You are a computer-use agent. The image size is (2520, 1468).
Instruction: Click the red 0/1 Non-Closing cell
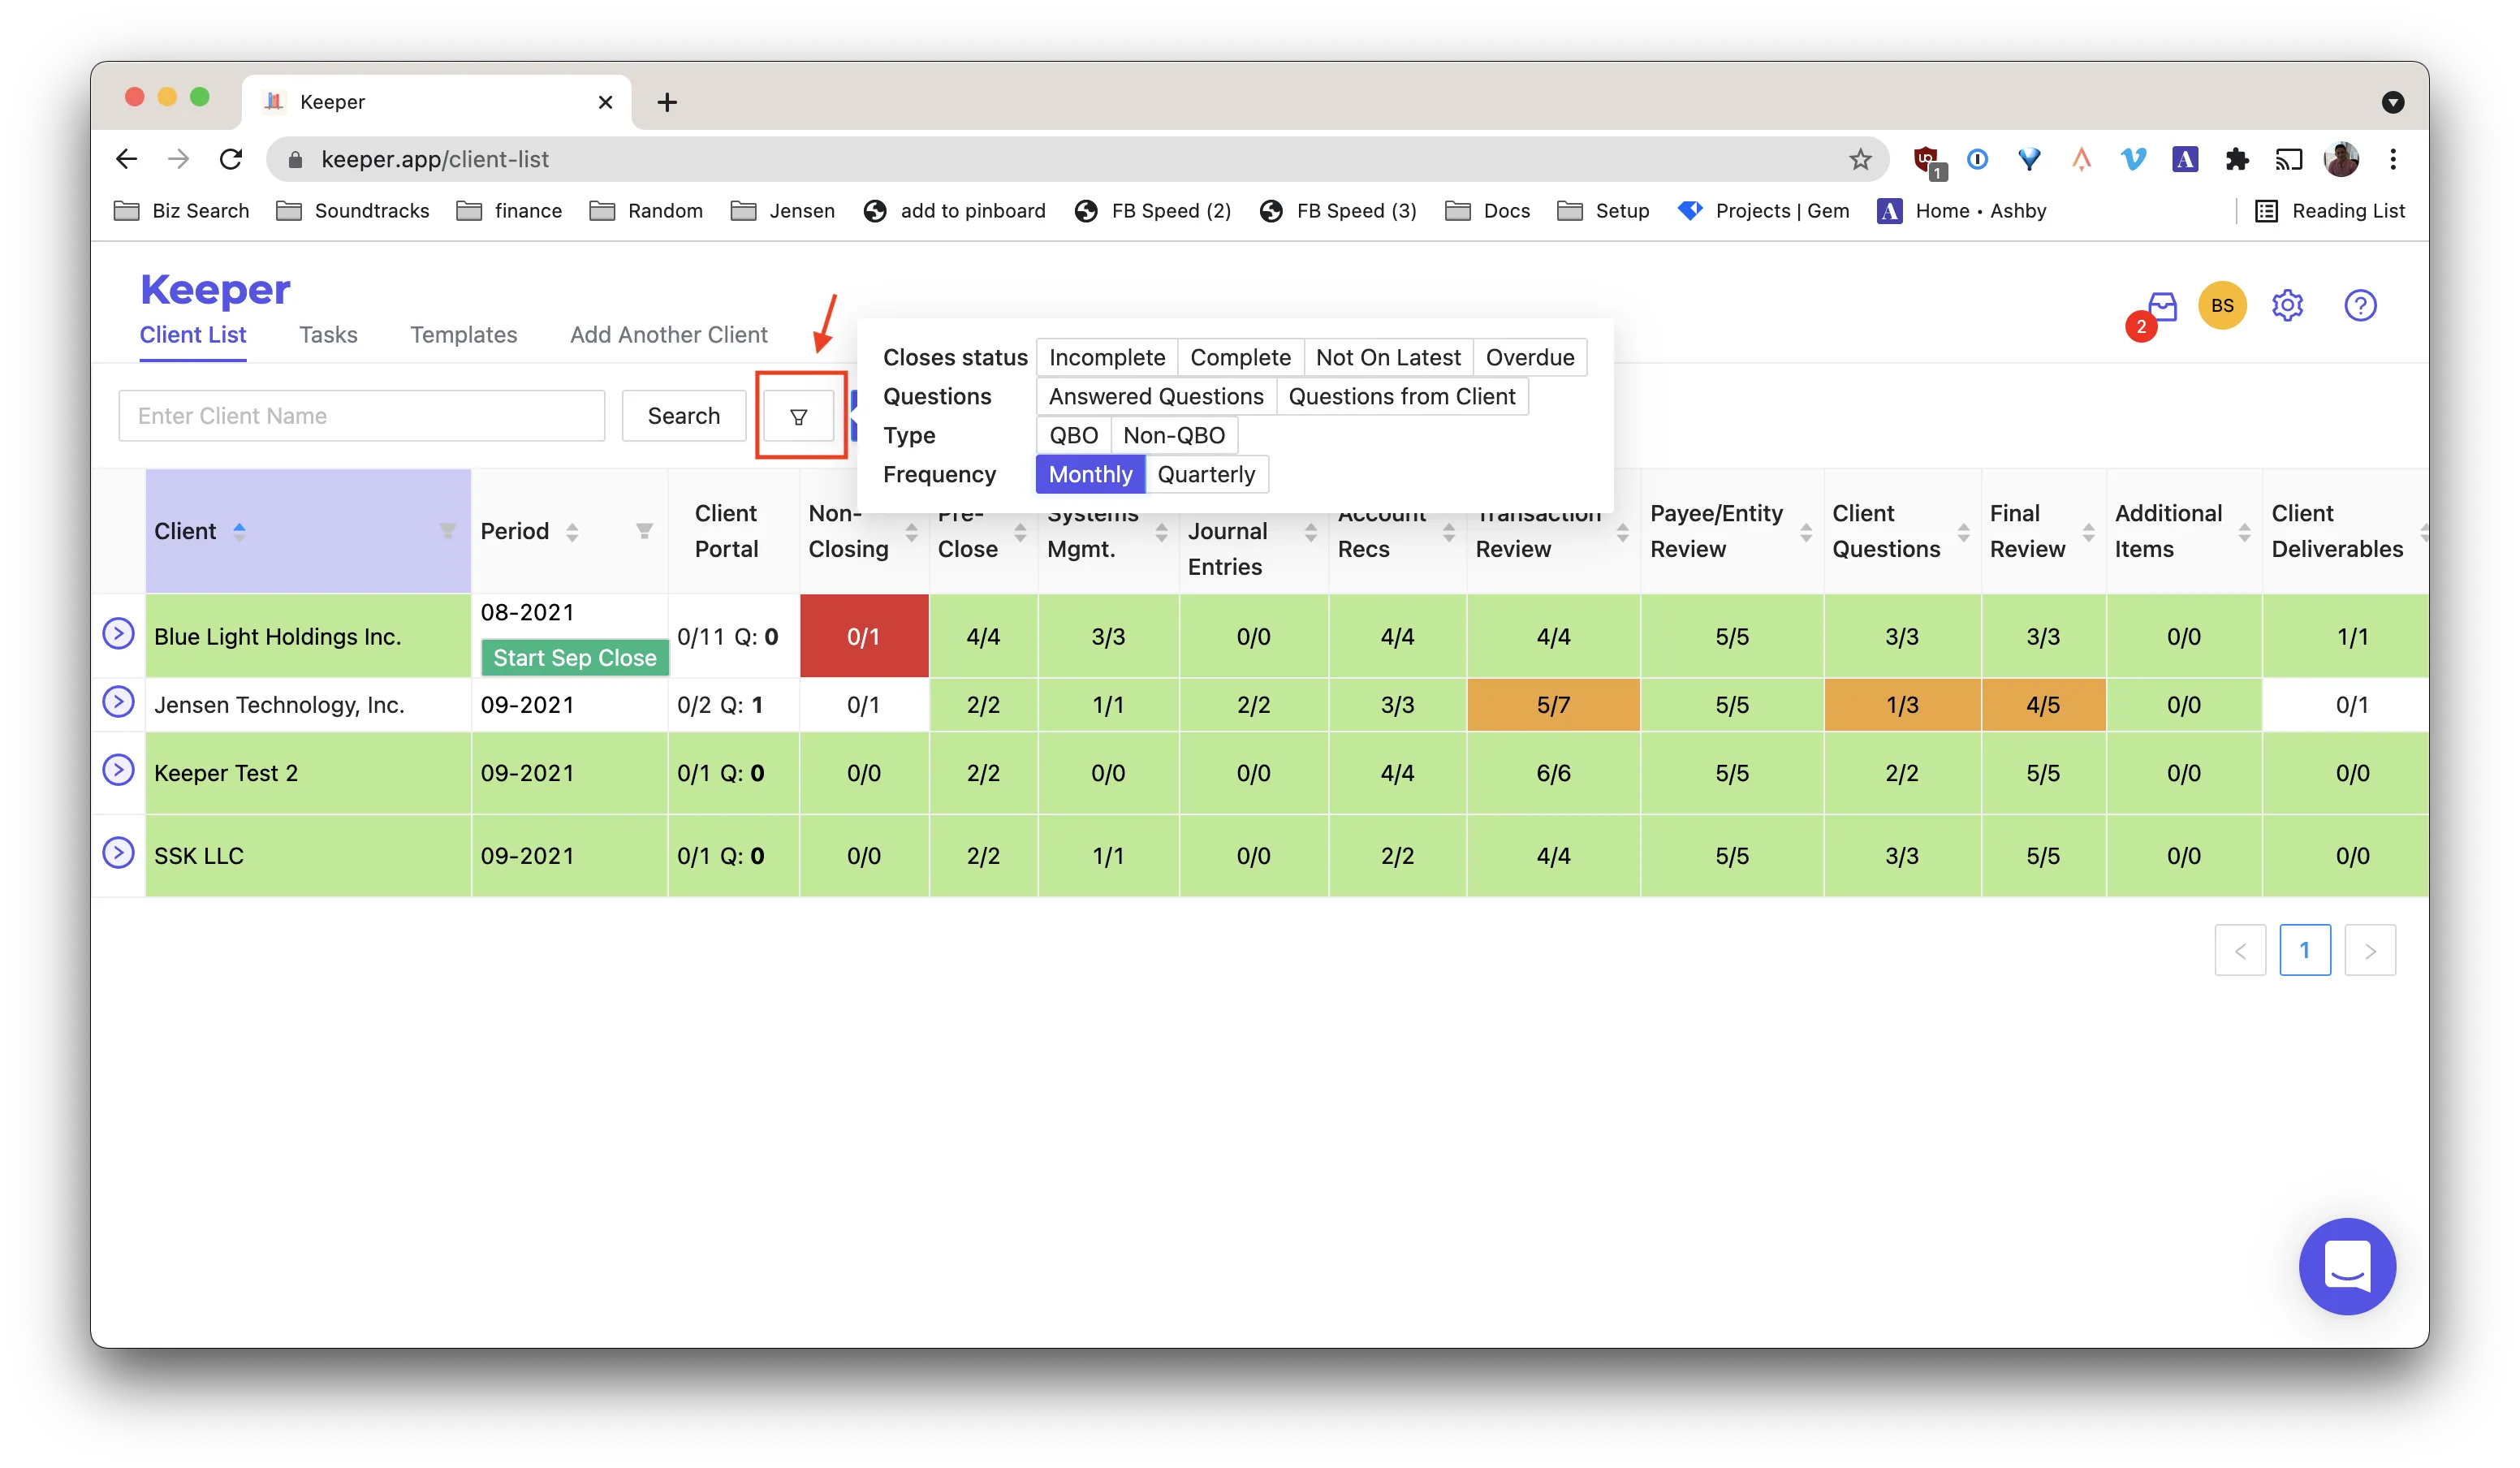[x=863, y=636]
